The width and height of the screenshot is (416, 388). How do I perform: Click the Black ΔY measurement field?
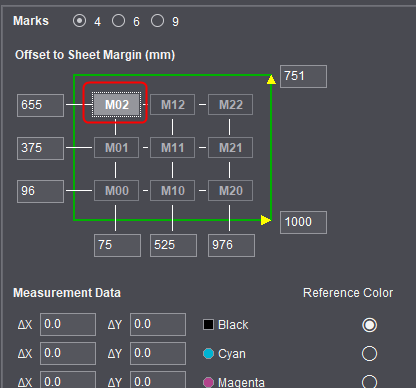point(158,324)
